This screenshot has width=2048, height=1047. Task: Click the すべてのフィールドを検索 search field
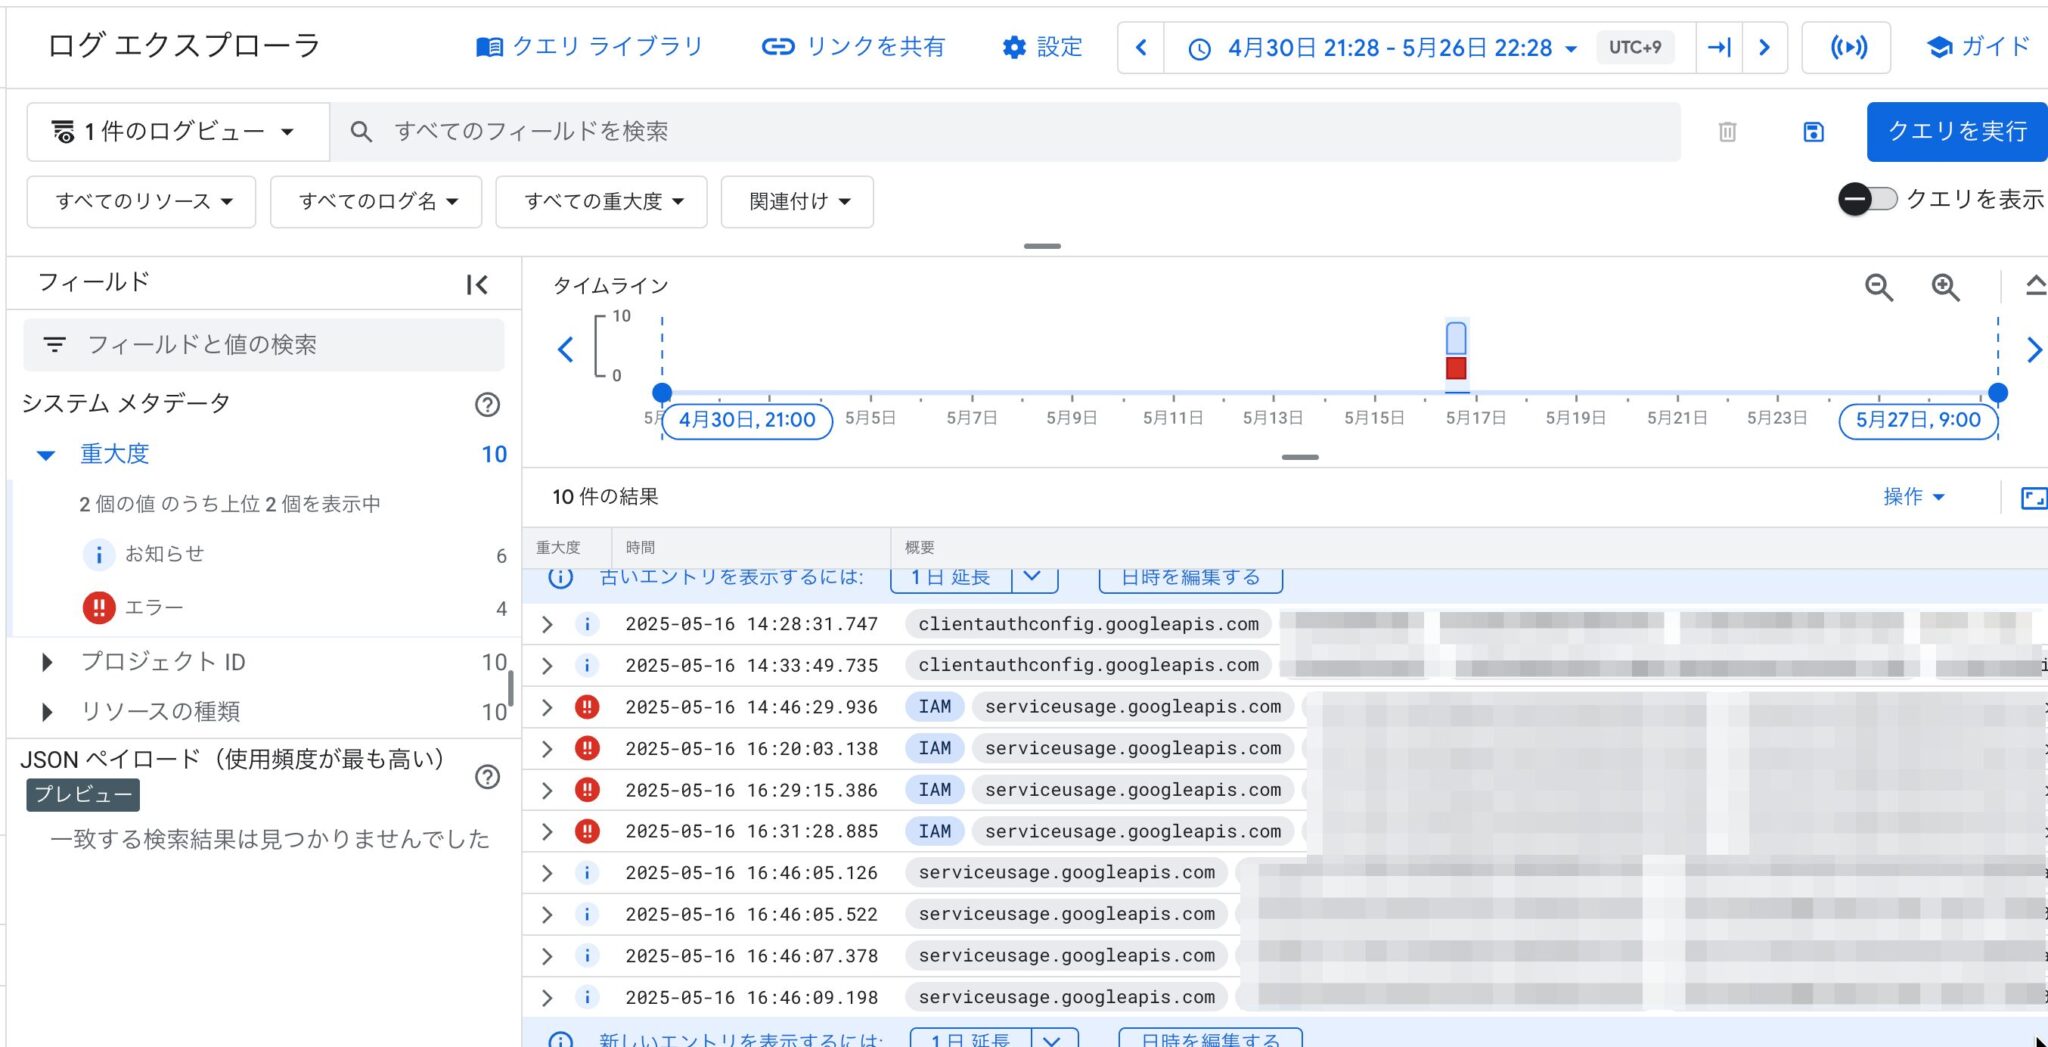(700, 131)
